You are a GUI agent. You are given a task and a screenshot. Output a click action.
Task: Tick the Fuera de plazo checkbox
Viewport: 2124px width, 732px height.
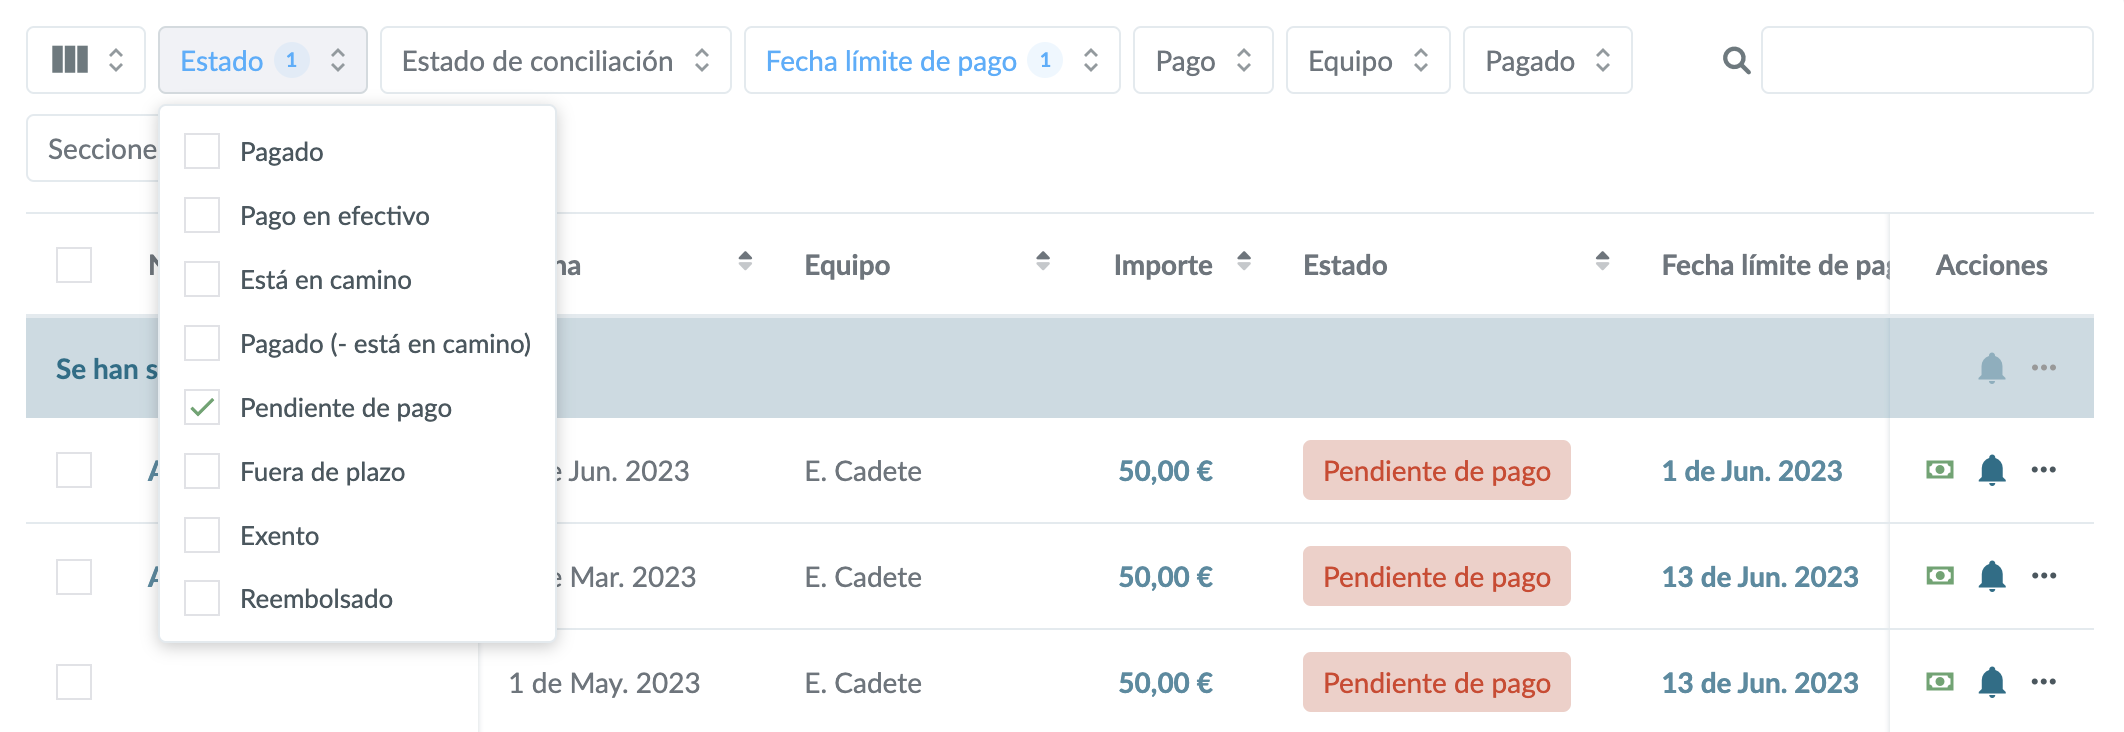coord(202,472)
